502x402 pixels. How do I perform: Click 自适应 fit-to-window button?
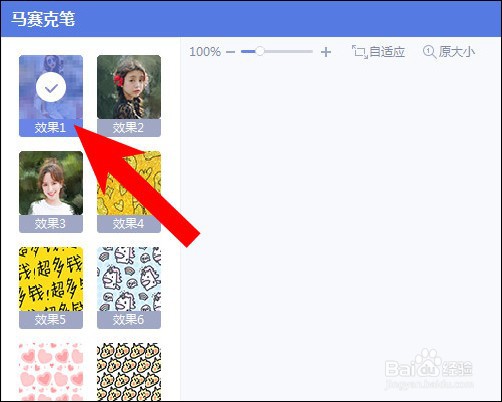coord(379,52)
